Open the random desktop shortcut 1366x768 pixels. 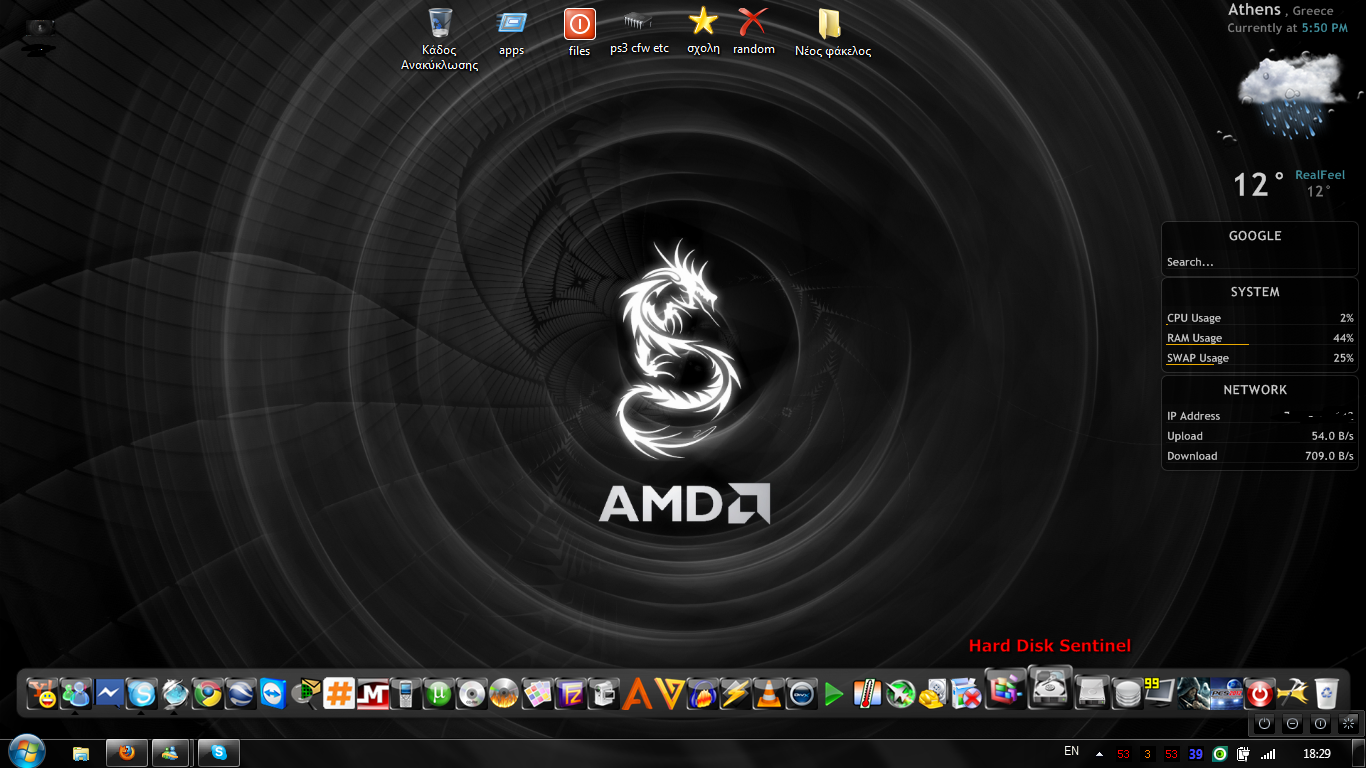point(753,32)
